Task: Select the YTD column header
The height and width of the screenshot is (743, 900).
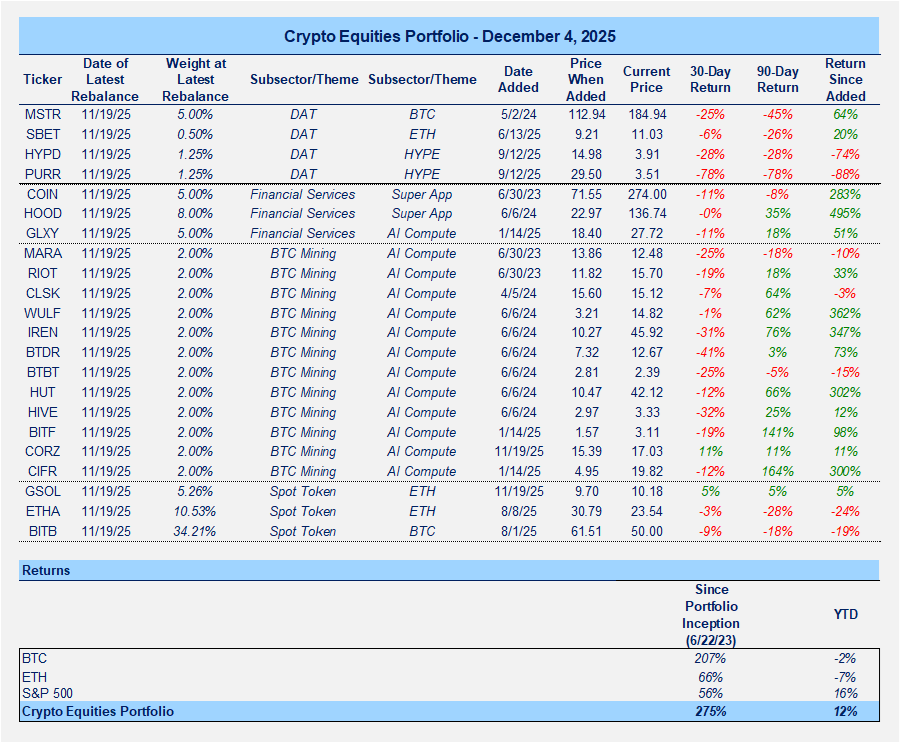Action: (x=846, y=615)
